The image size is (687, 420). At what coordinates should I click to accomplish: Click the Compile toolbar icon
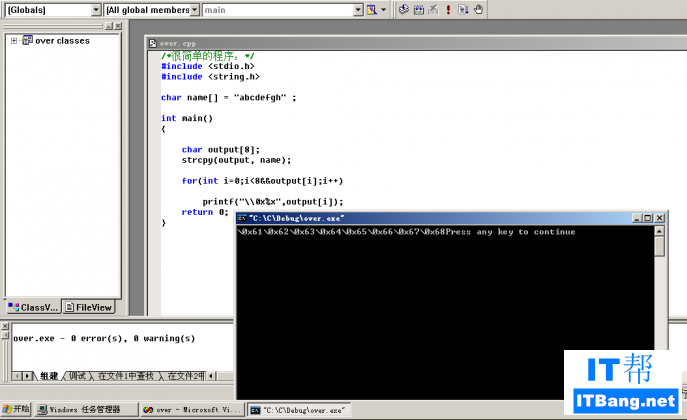404,9
